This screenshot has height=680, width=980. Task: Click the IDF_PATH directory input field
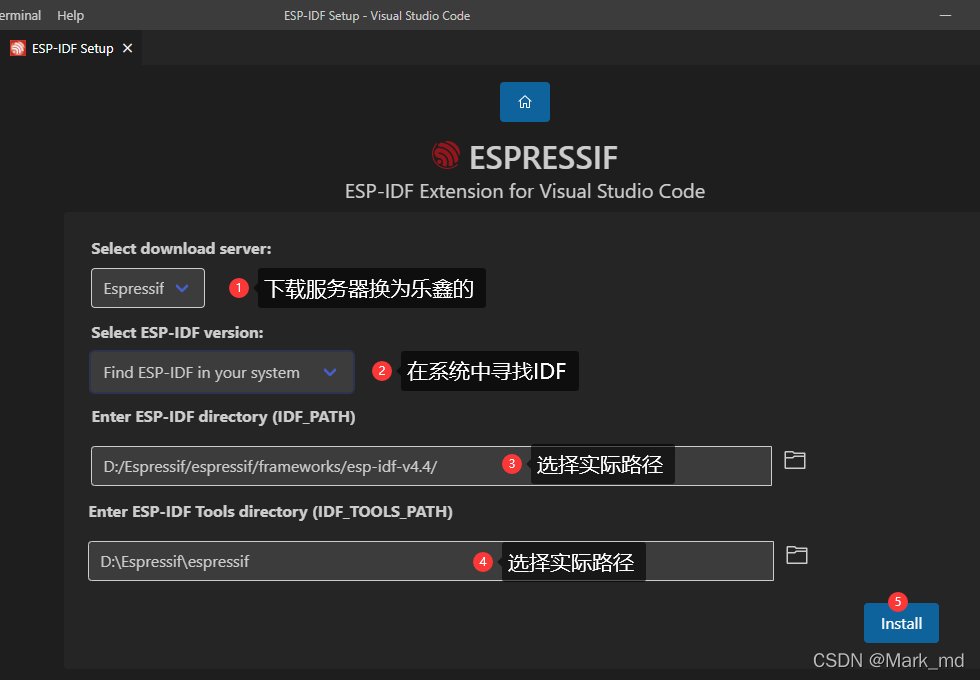point(431,466)
